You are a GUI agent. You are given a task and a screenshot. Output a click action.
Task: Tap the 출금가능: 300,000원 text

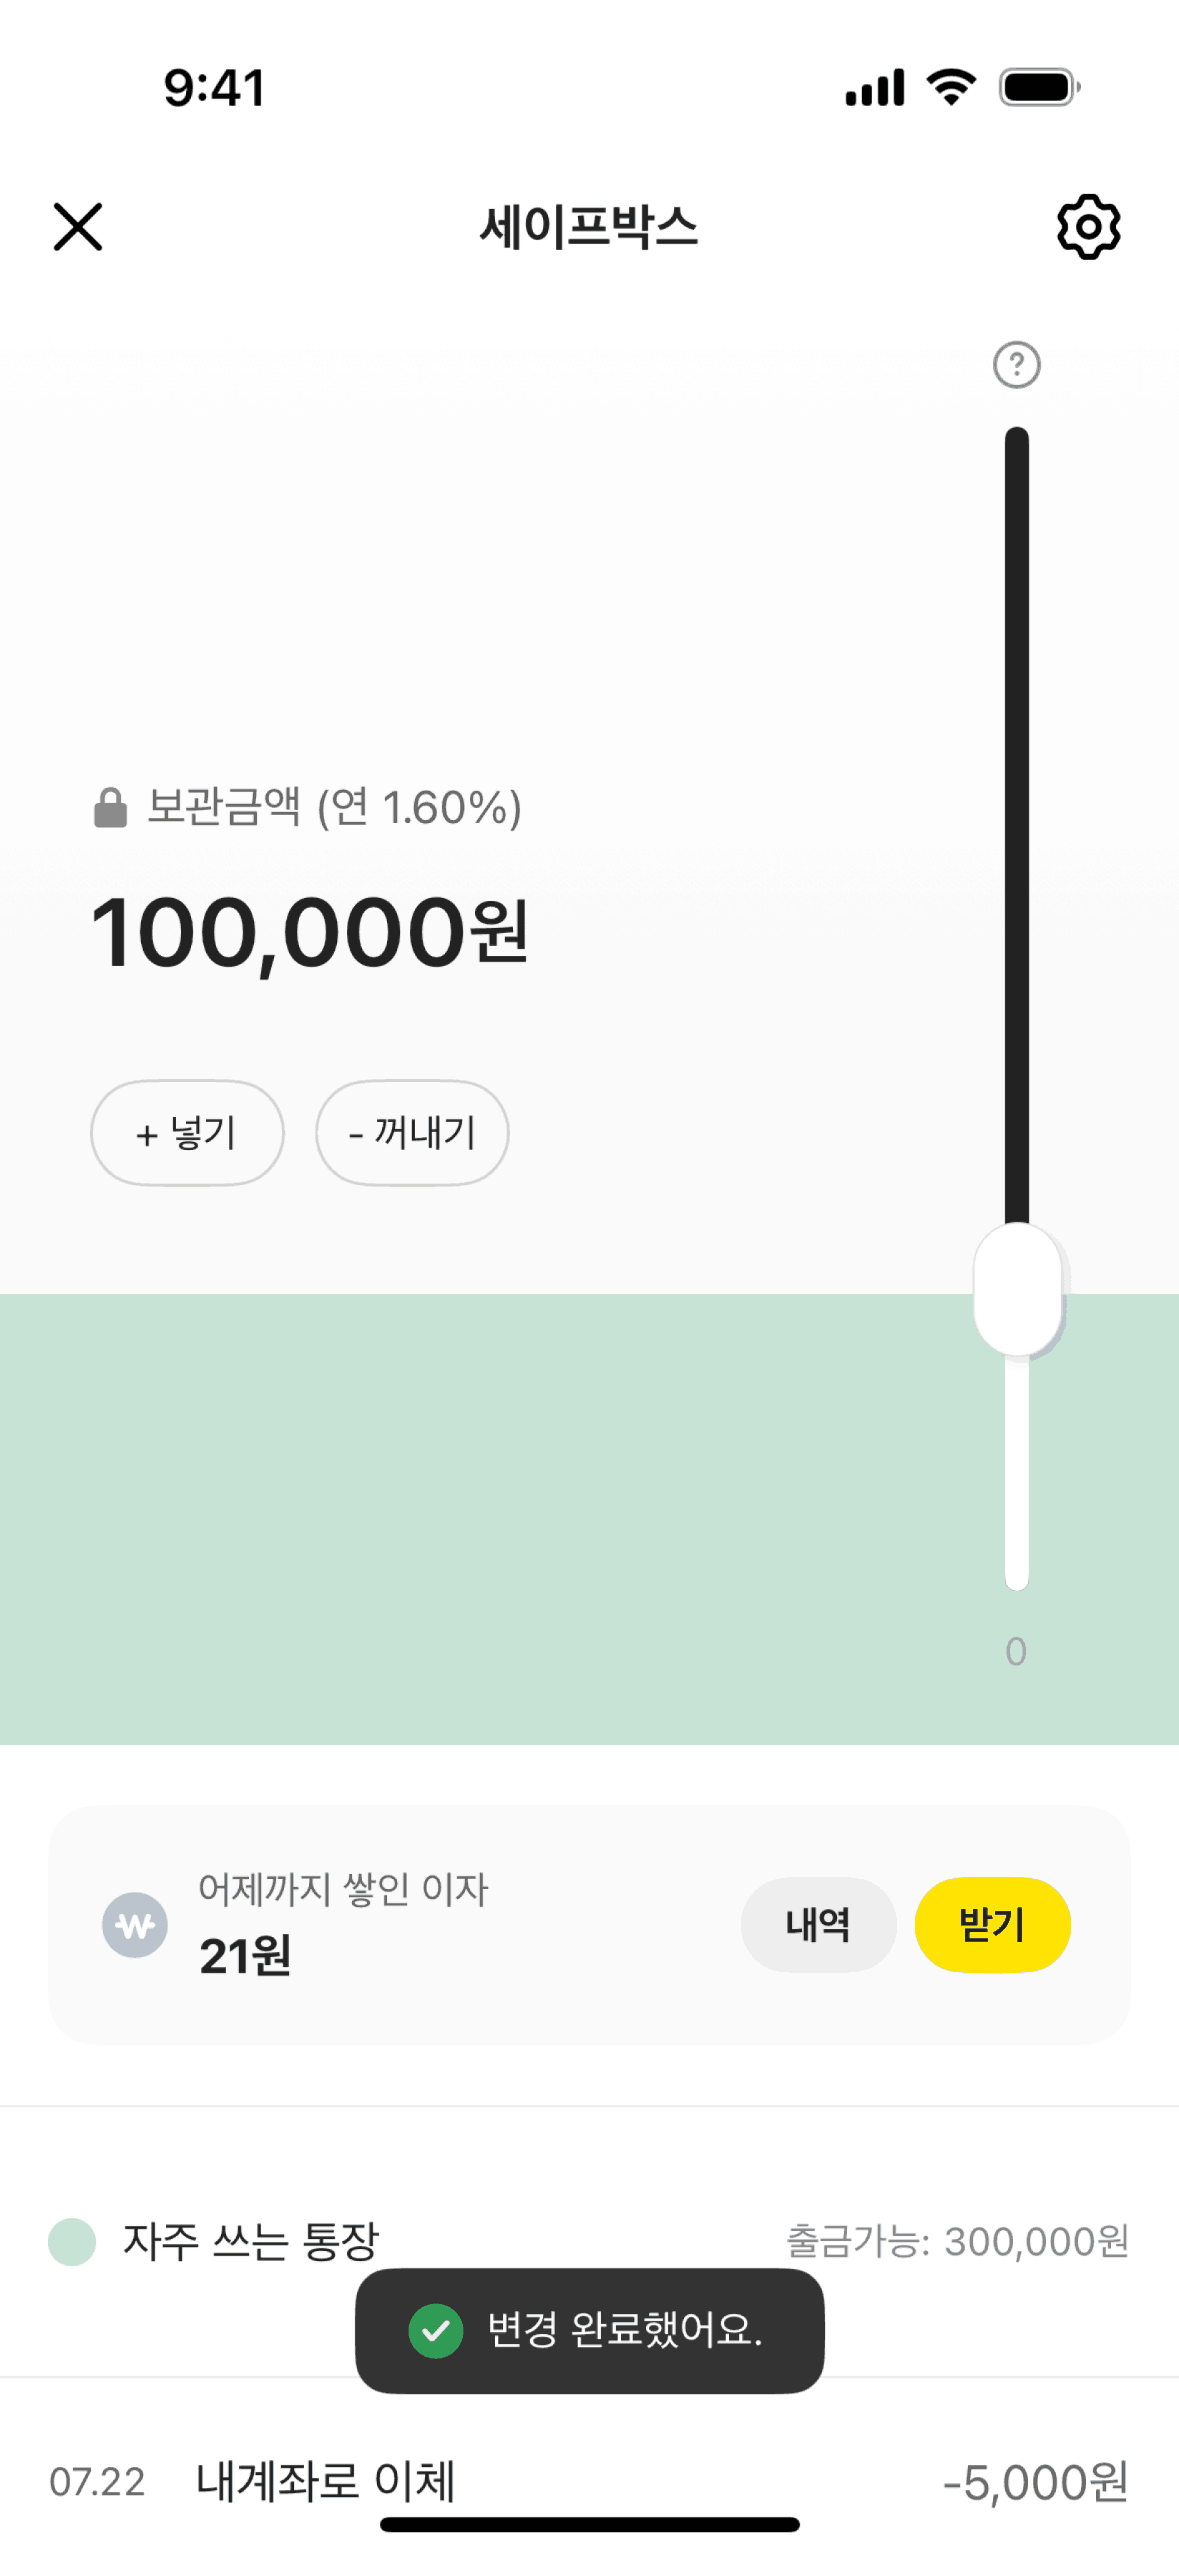pos(957,2241)
